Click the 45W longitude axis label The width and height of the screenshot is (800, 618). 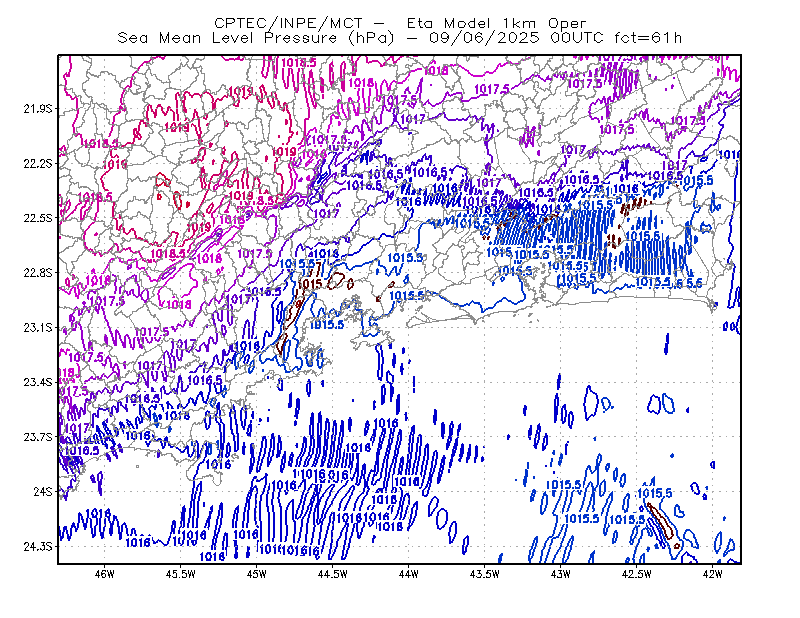(x=257, y=574)
